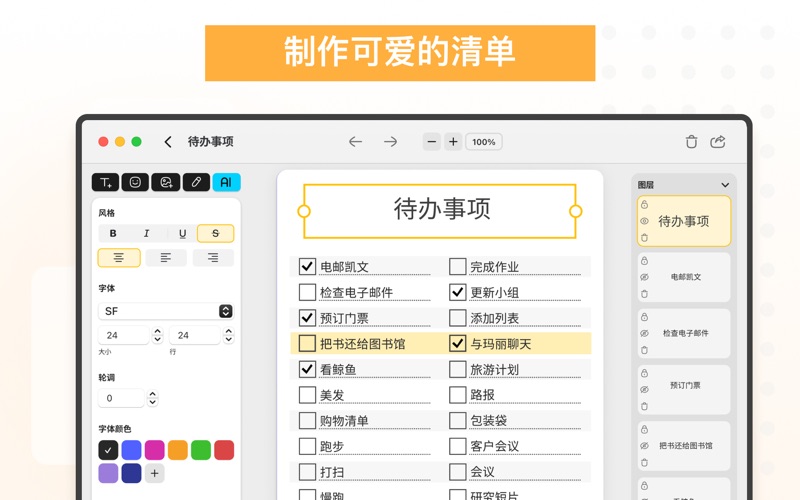Go back using the chevron button
This screenshot has height=500, width=800.
pos(168,142)
